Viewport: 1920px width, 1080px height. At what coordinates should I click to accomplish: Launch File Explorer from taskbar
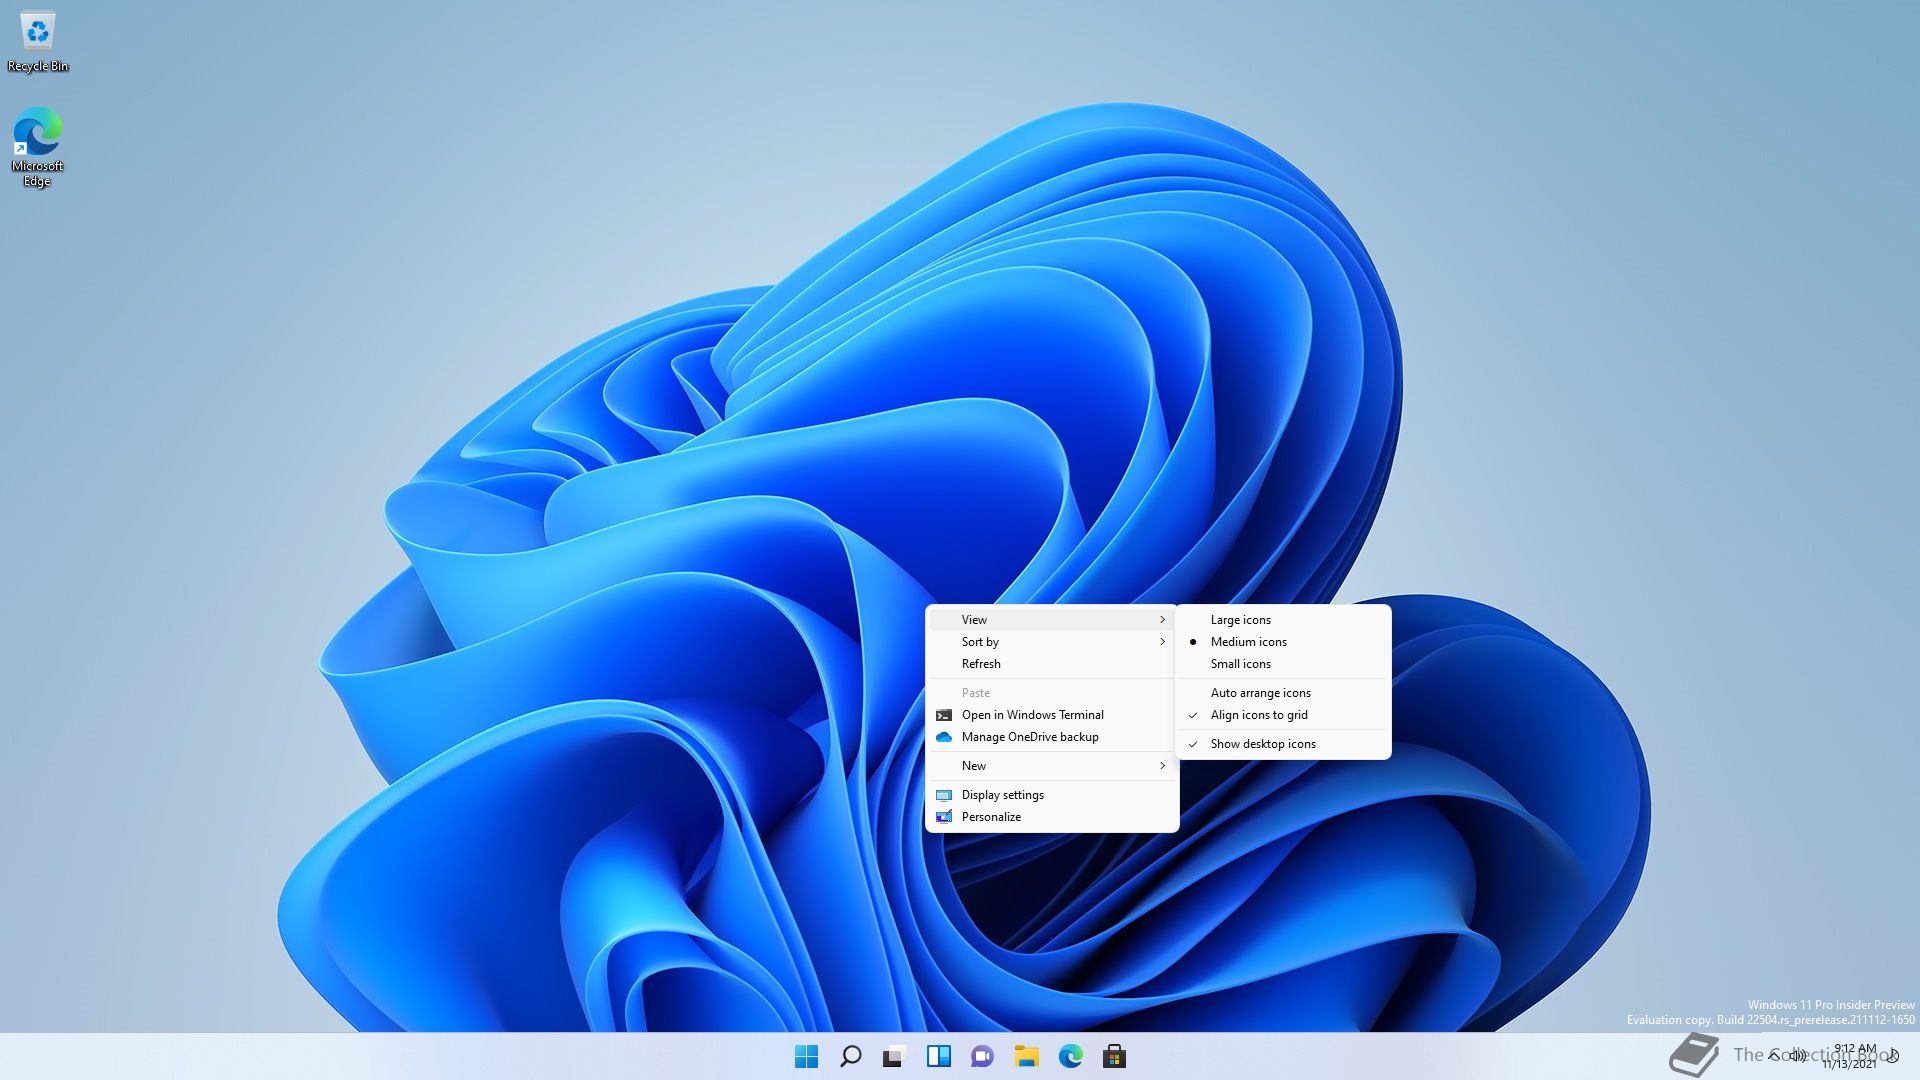[x=1027, y=1056]
